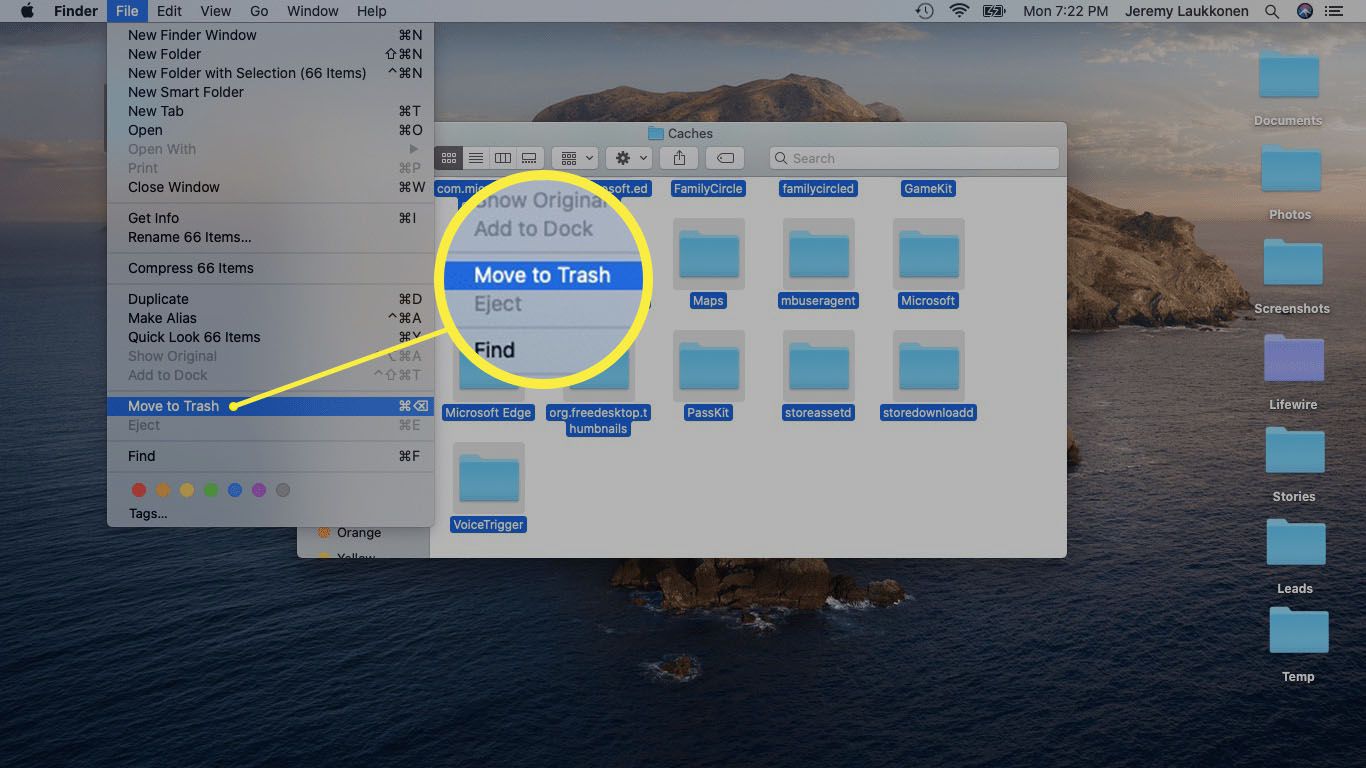Switch Finder to gallery view

click(x=530, y=158)
